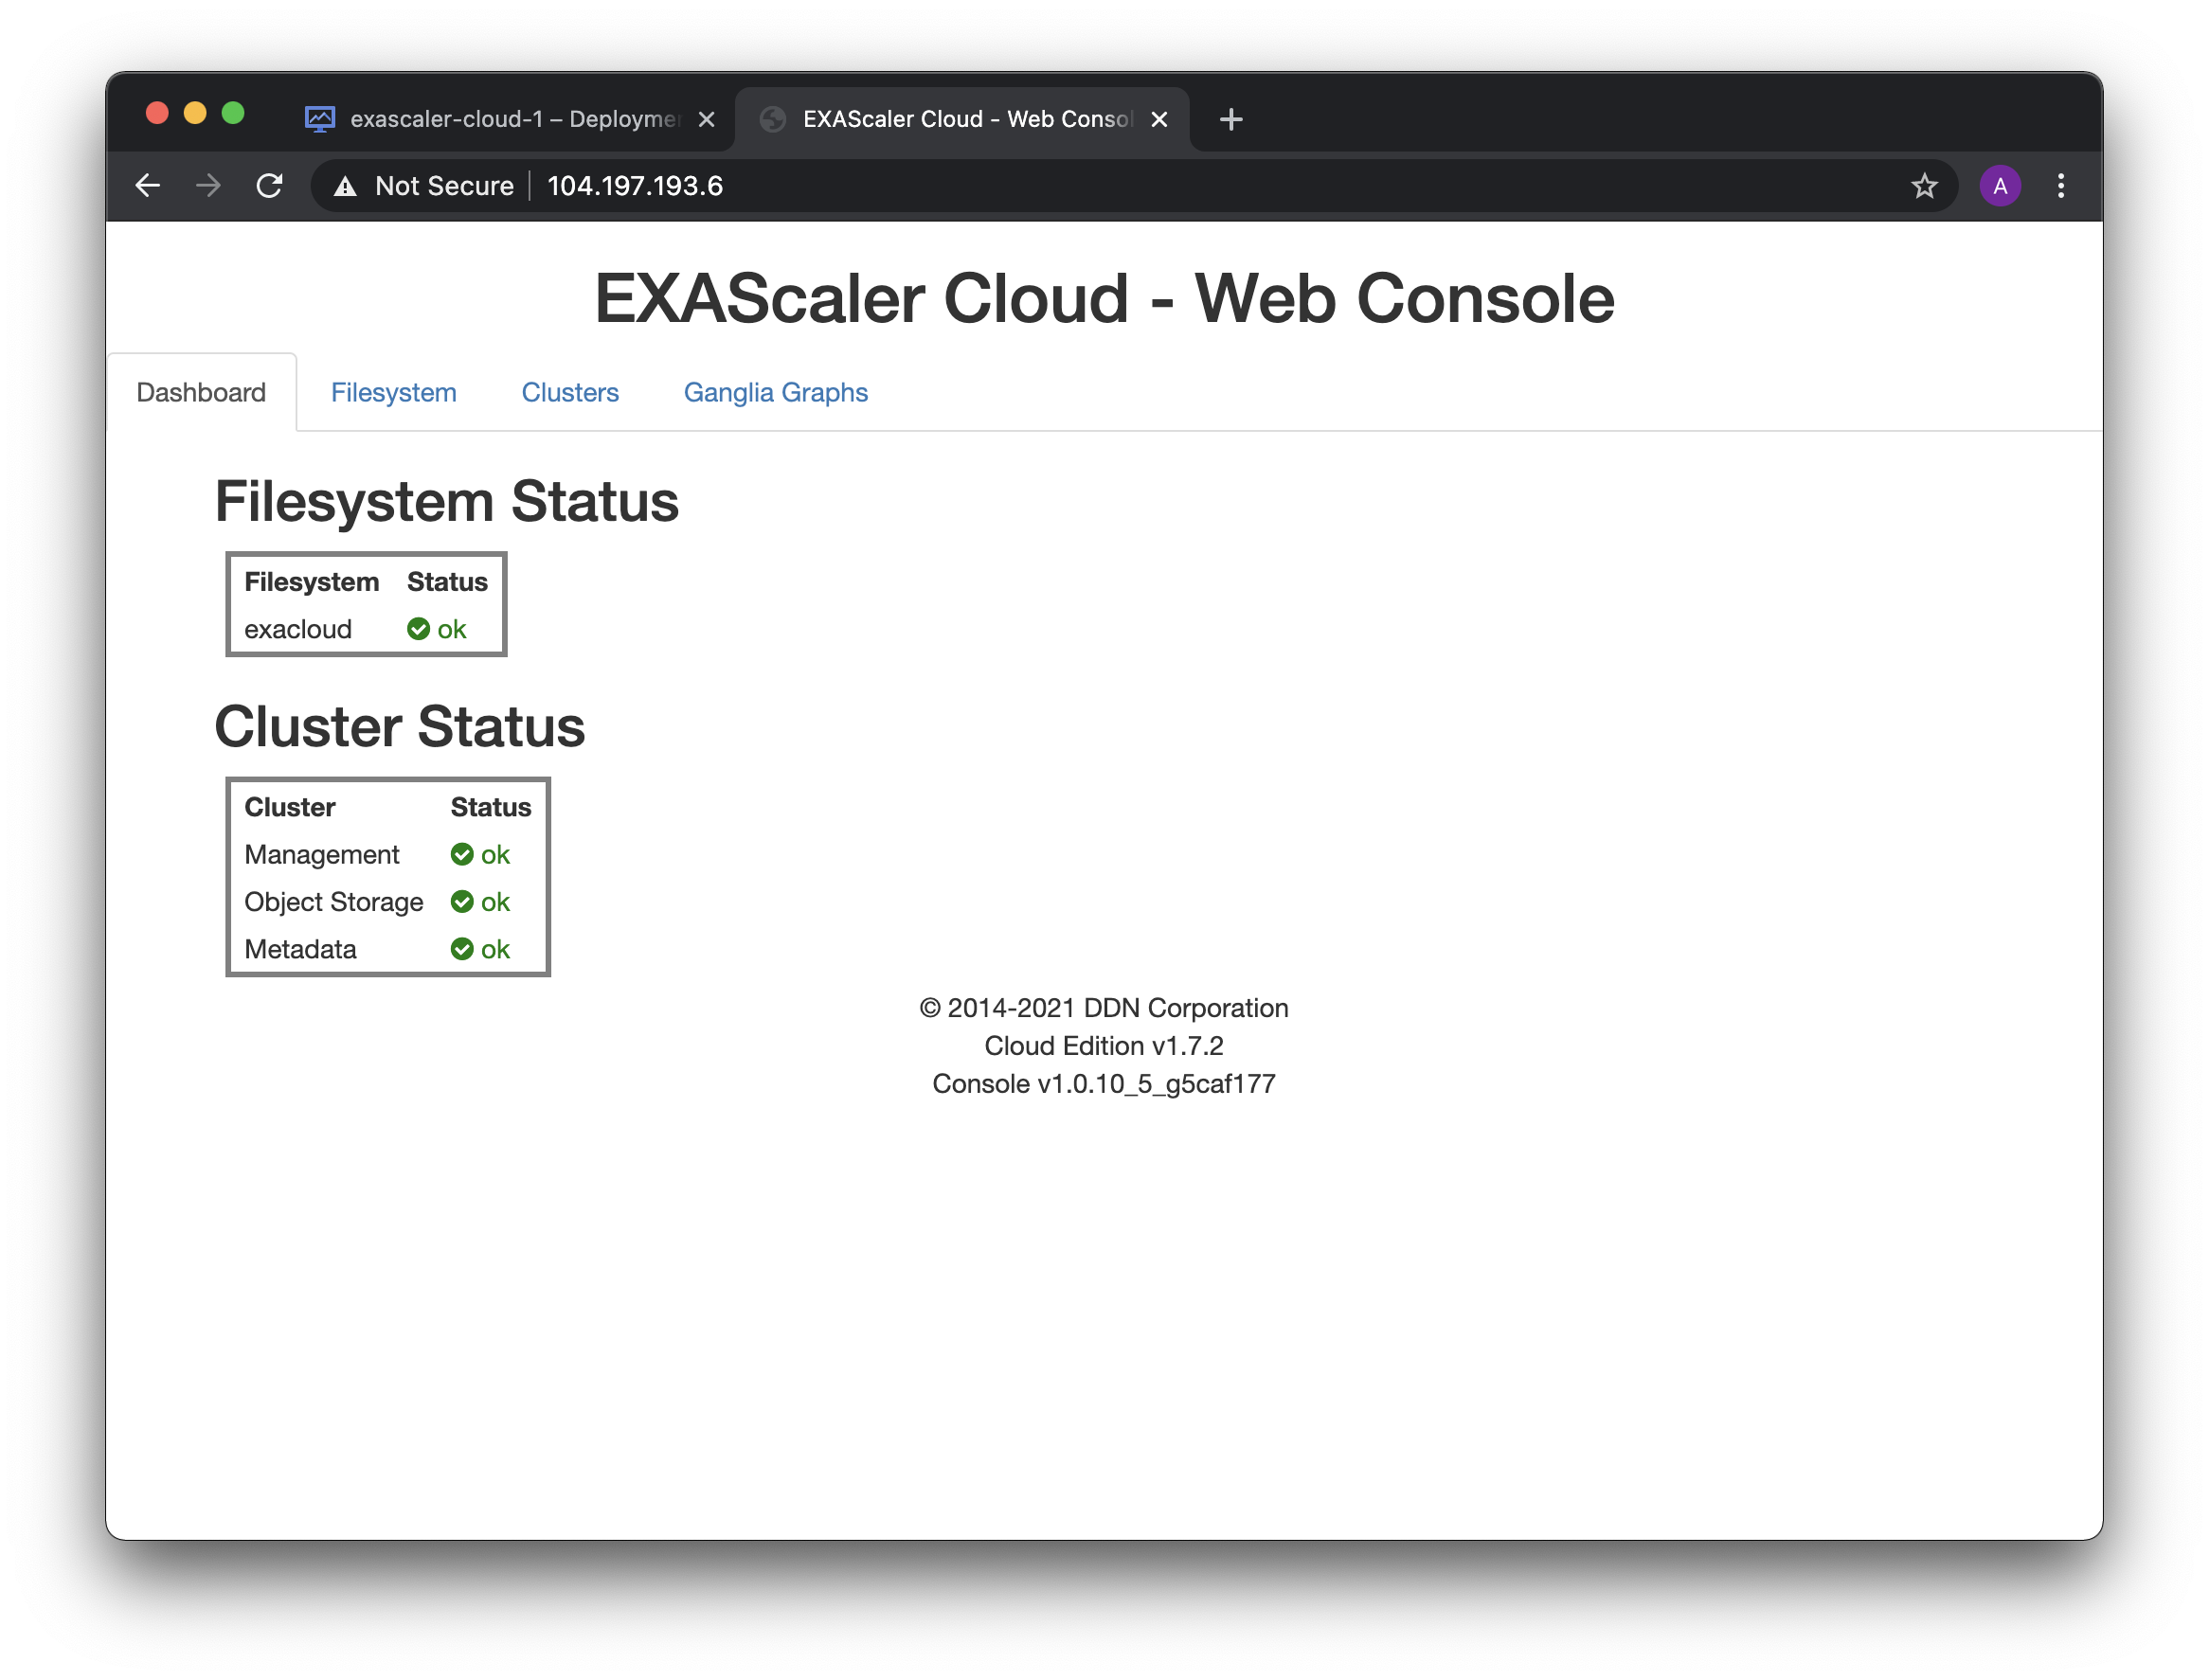Screen dimensions: 2209x1680
Task: Open the Clusters tab
Action: [570, 393]
